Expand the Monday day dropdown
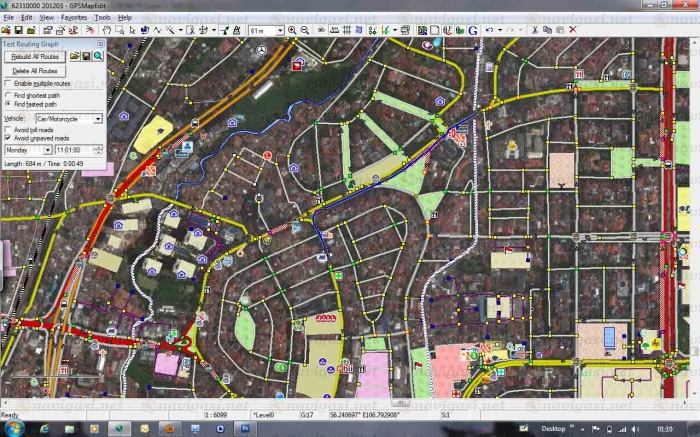This screenshot has height=437, width=700. 48,150
